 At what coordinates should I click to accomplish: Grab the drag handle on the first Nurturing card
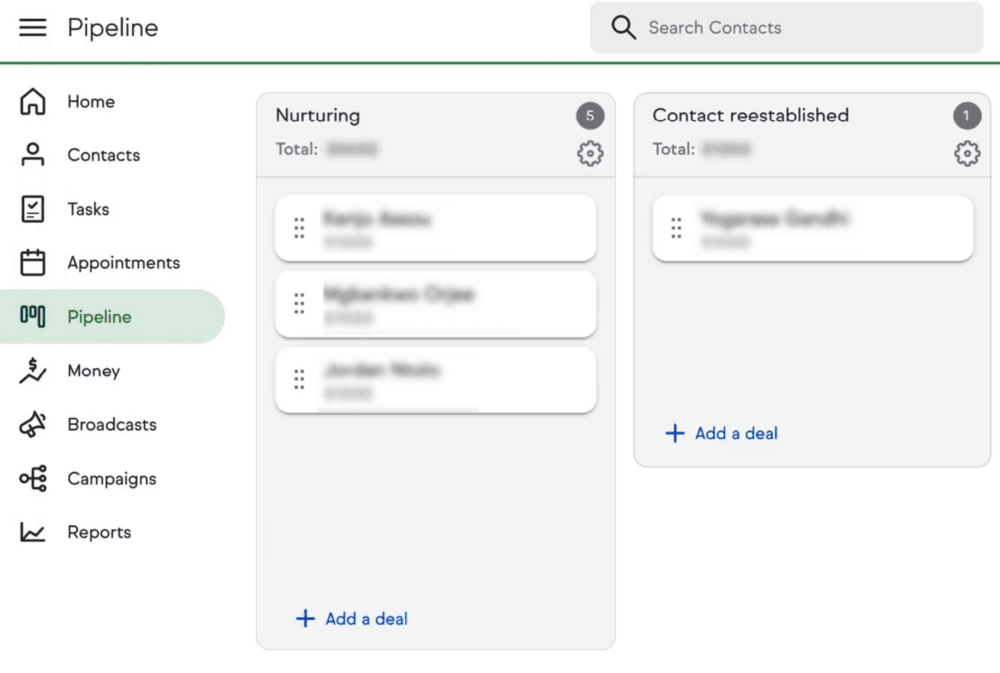tap(299, 228)
